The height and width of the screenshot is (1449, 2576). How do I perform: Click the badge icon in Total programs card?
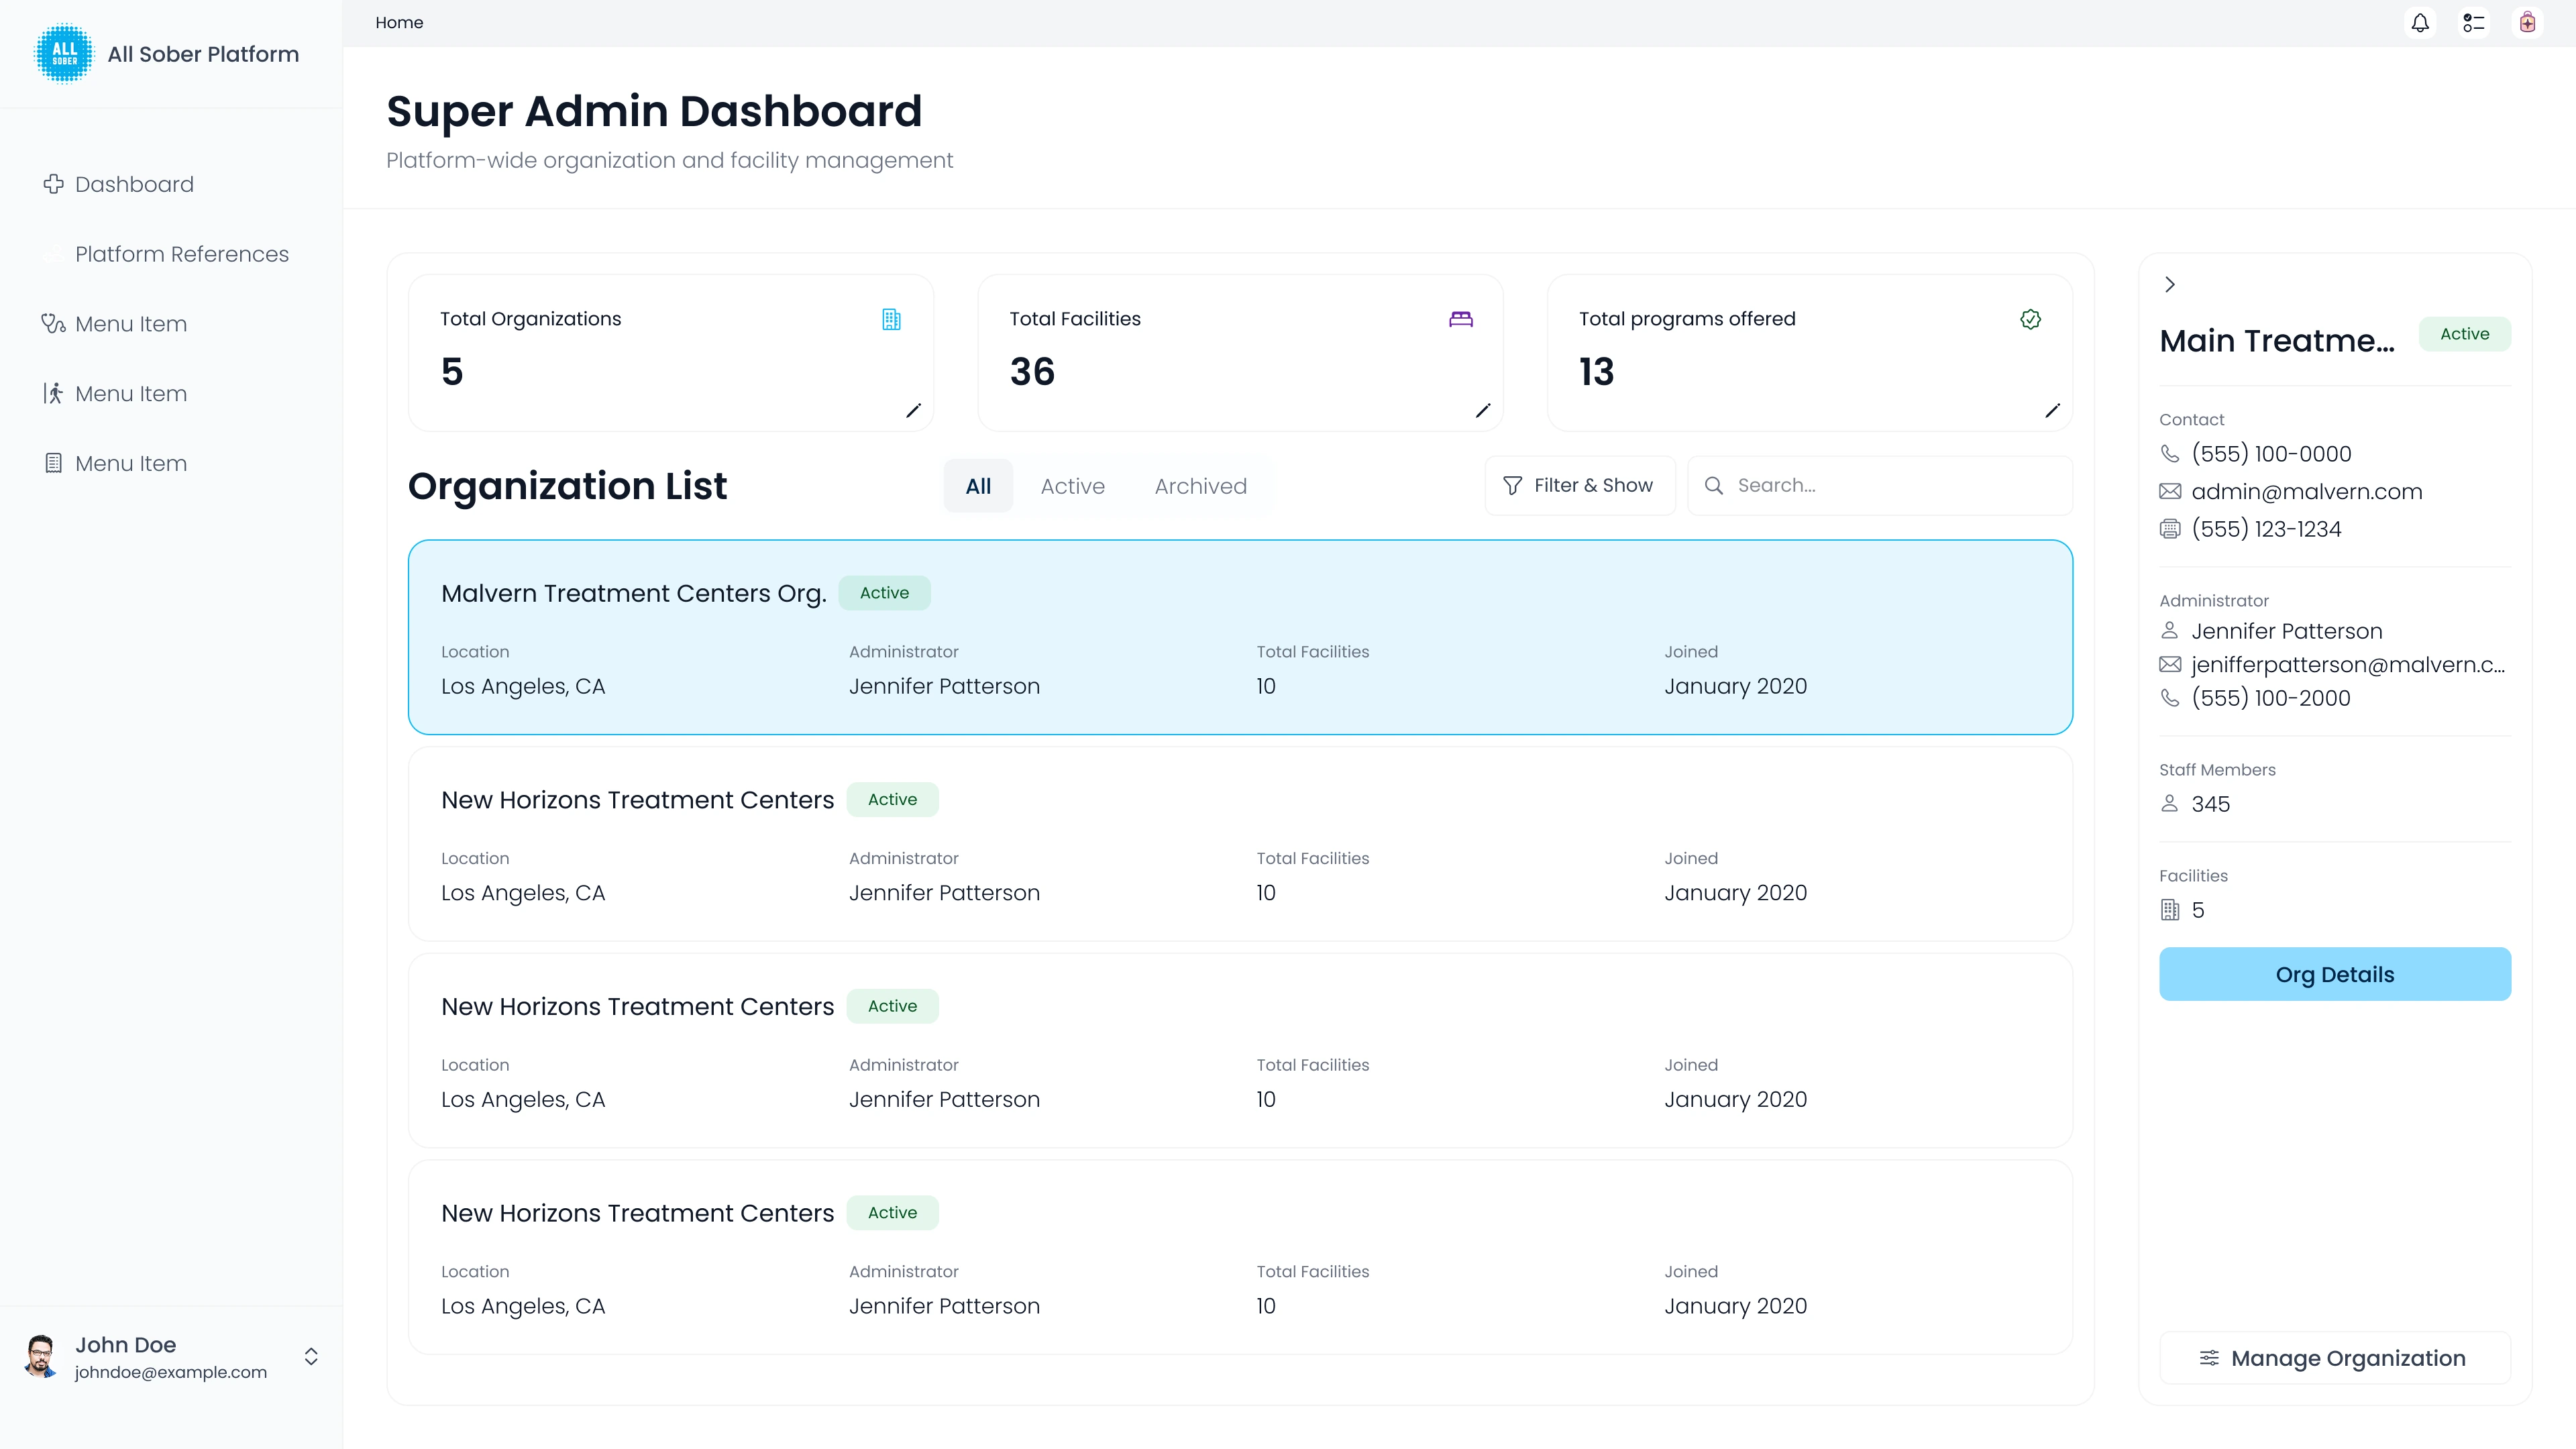click(2030, 319)
